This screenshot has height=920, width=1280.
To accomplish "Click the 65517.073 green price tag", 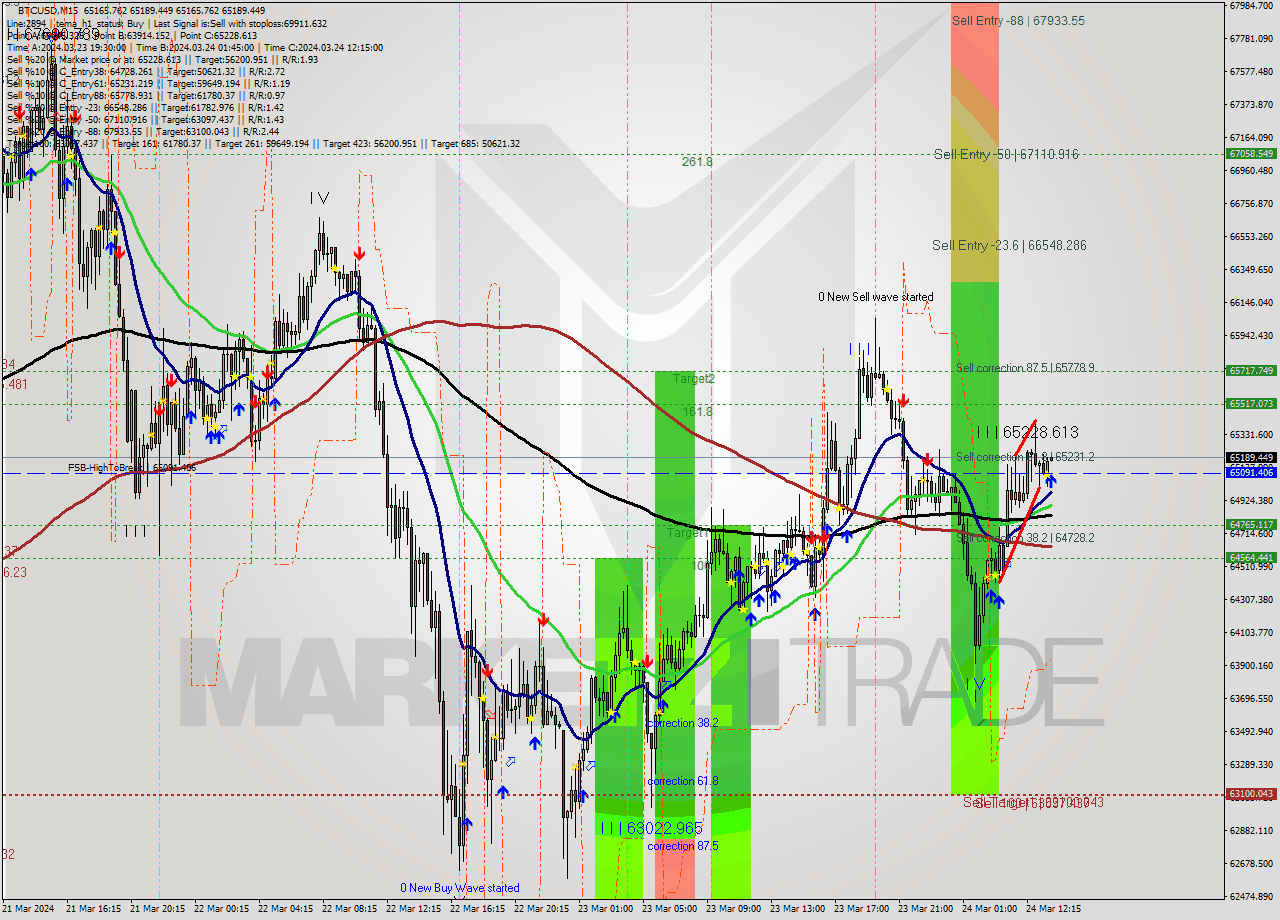I will (1250, 404).
